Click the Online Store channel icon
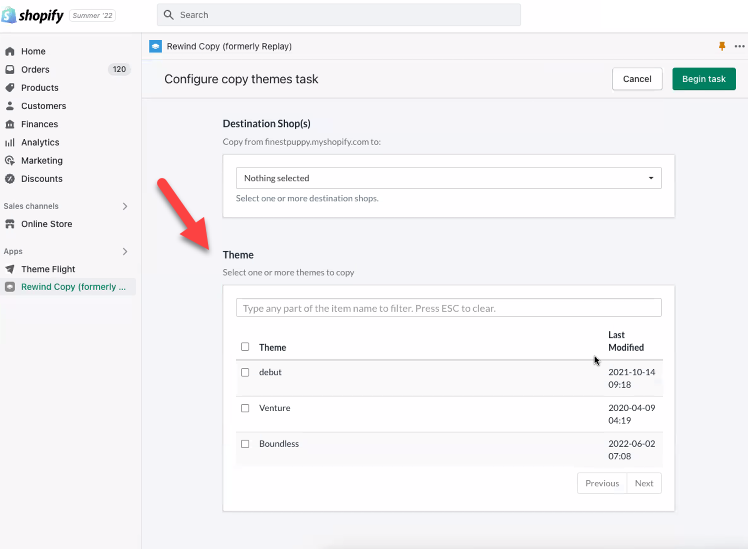The width and height of the screenshot is (748, 549). (10, 224)
